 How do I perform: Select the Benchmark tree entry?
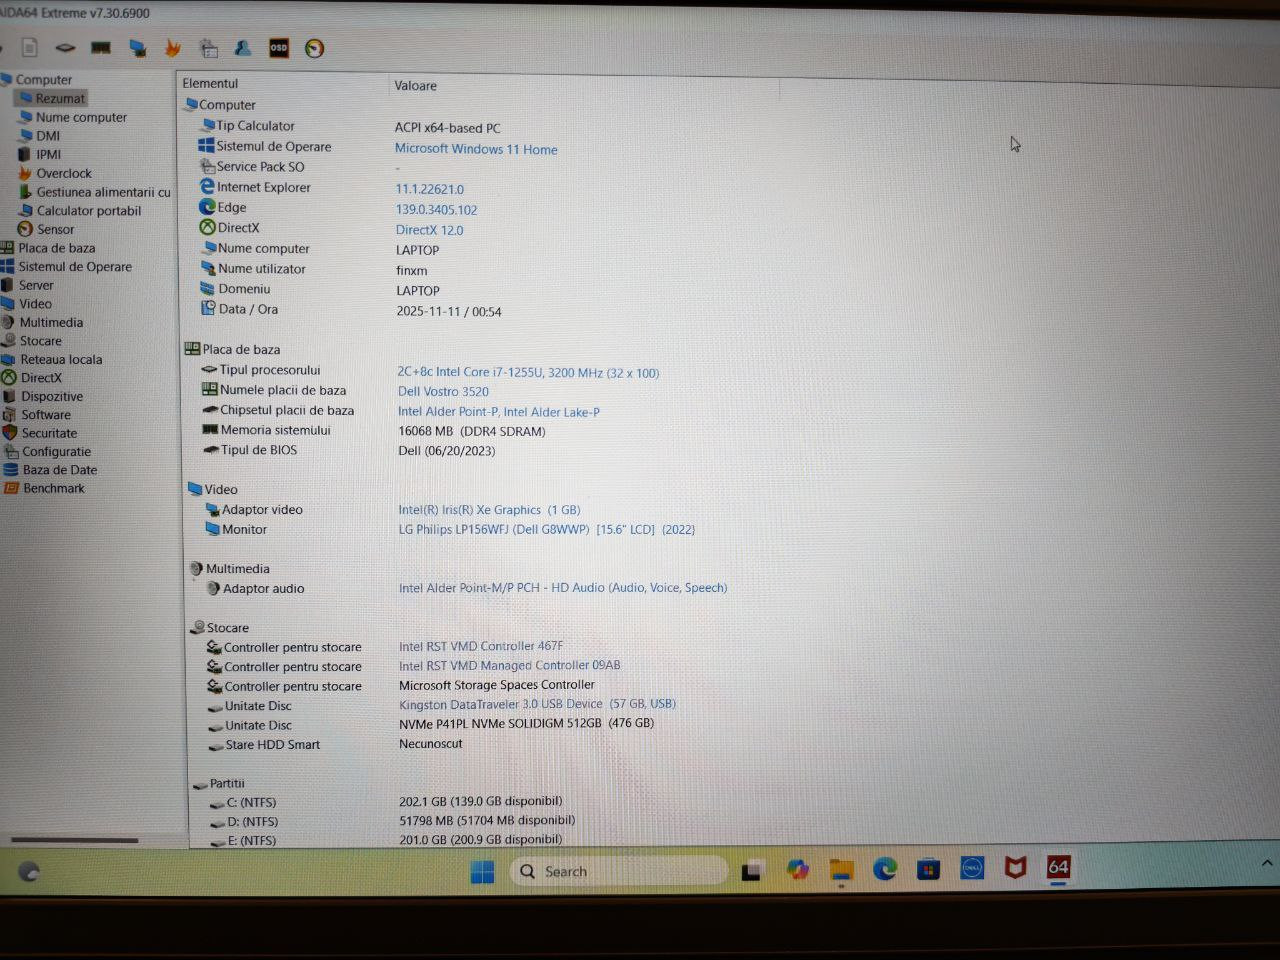53,488
